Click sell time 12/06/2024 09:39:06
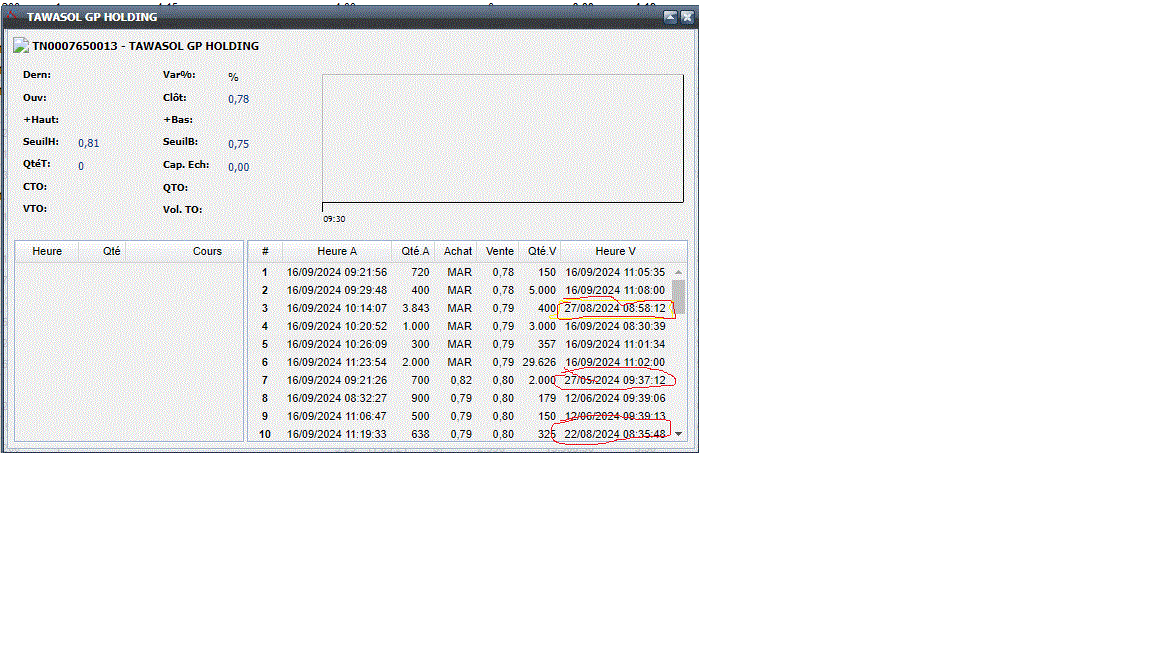 (615, 398)
